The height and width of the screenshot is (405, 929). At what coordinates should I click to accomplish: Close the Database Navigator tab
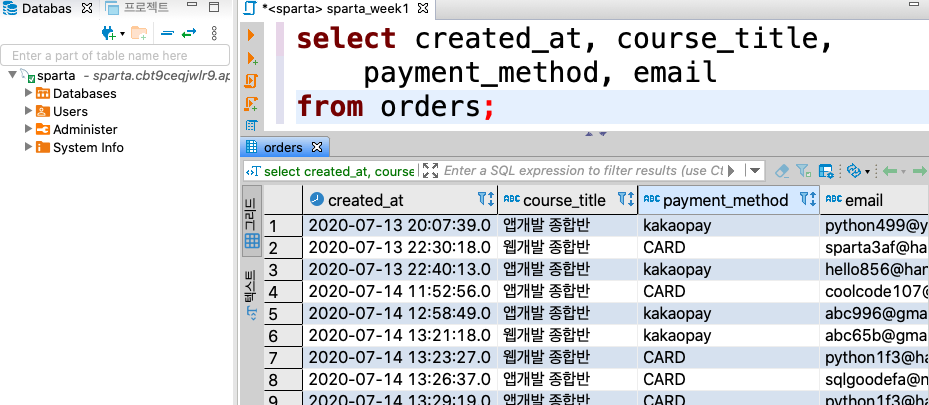(x=87, y=8)
